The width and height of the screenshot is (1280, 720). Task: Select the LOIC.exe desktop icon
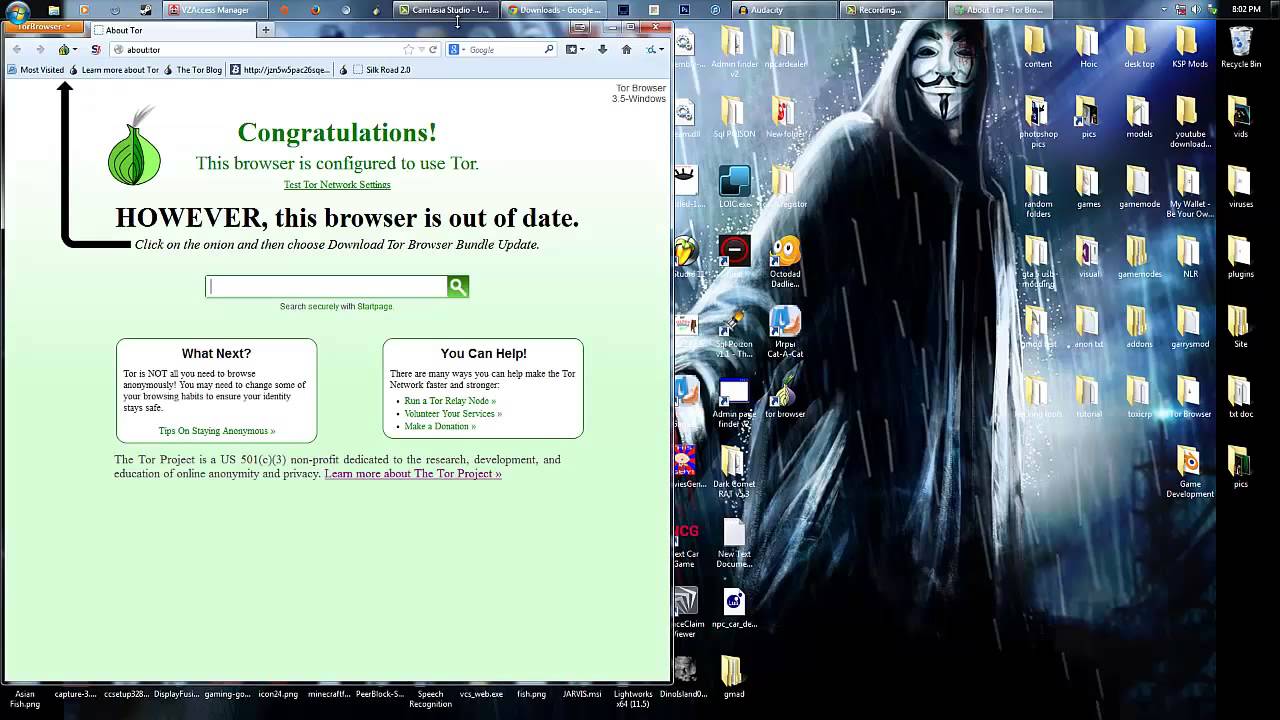coord(734,187)
